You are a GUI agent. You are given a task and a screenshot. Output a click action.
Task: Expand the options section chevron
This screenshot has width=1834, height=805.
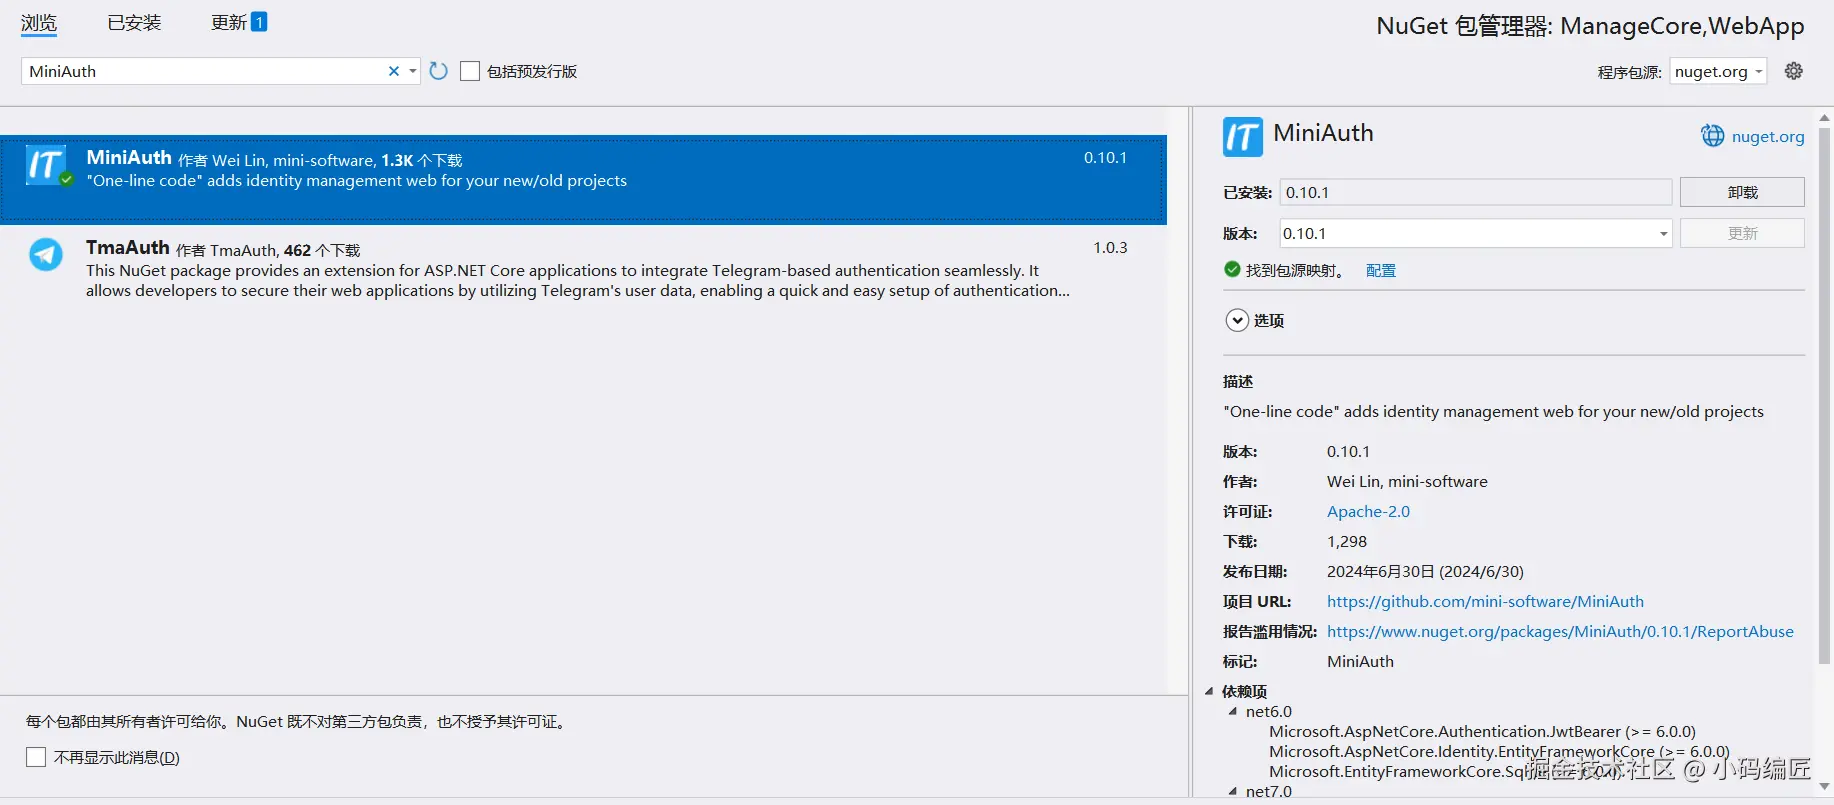(1237, 320)
